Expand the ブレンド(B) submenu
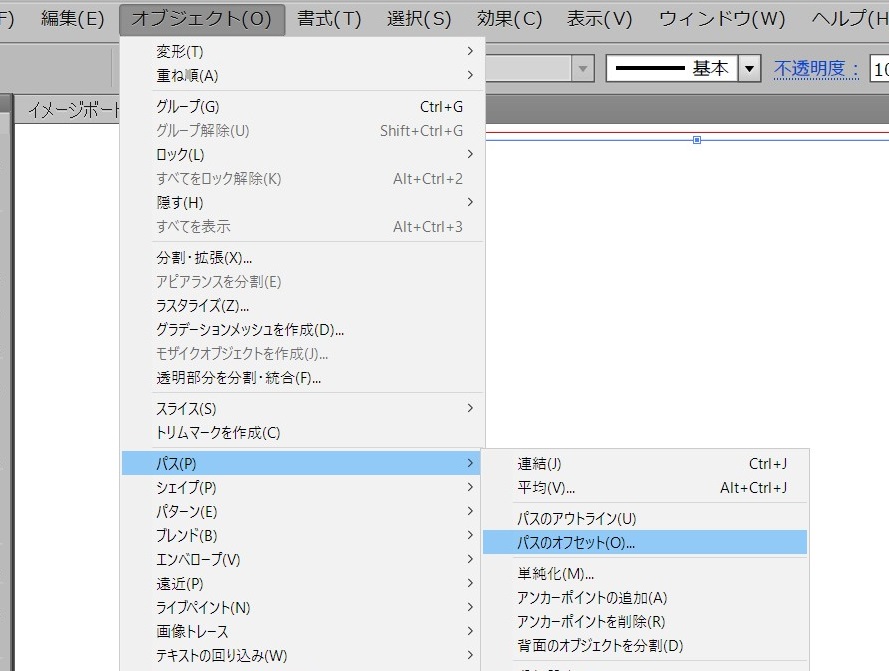The width and height of the screenshot is (889, 671). 303,535
